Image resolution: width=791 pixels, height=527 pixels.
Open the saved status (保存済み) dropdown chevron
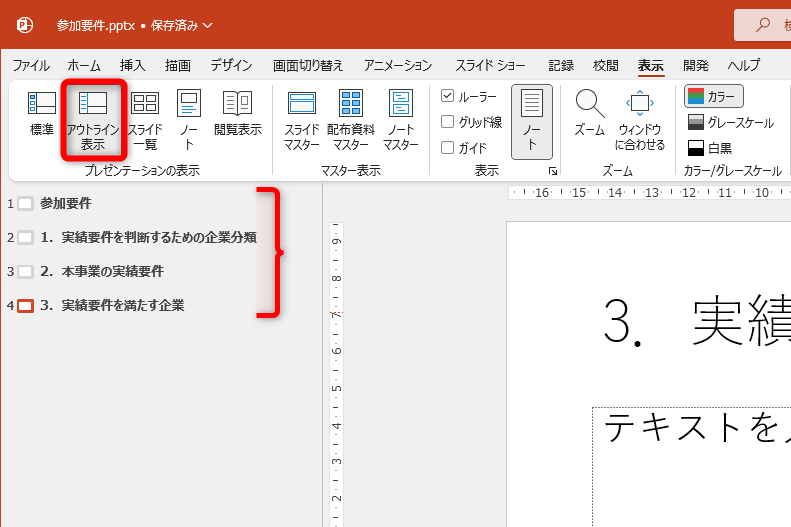pos(208,25)
